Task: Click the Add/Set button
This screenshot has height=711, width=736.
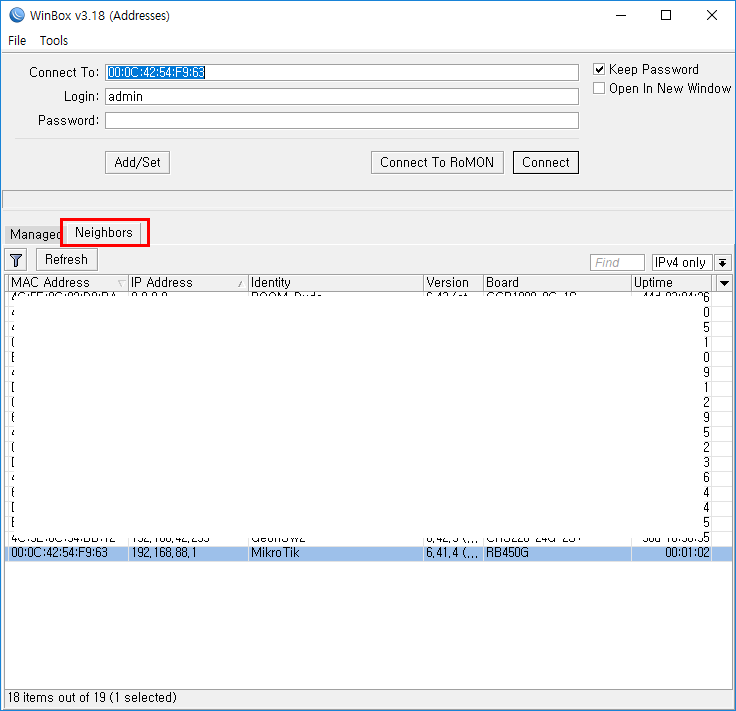Action: [138, 162]
